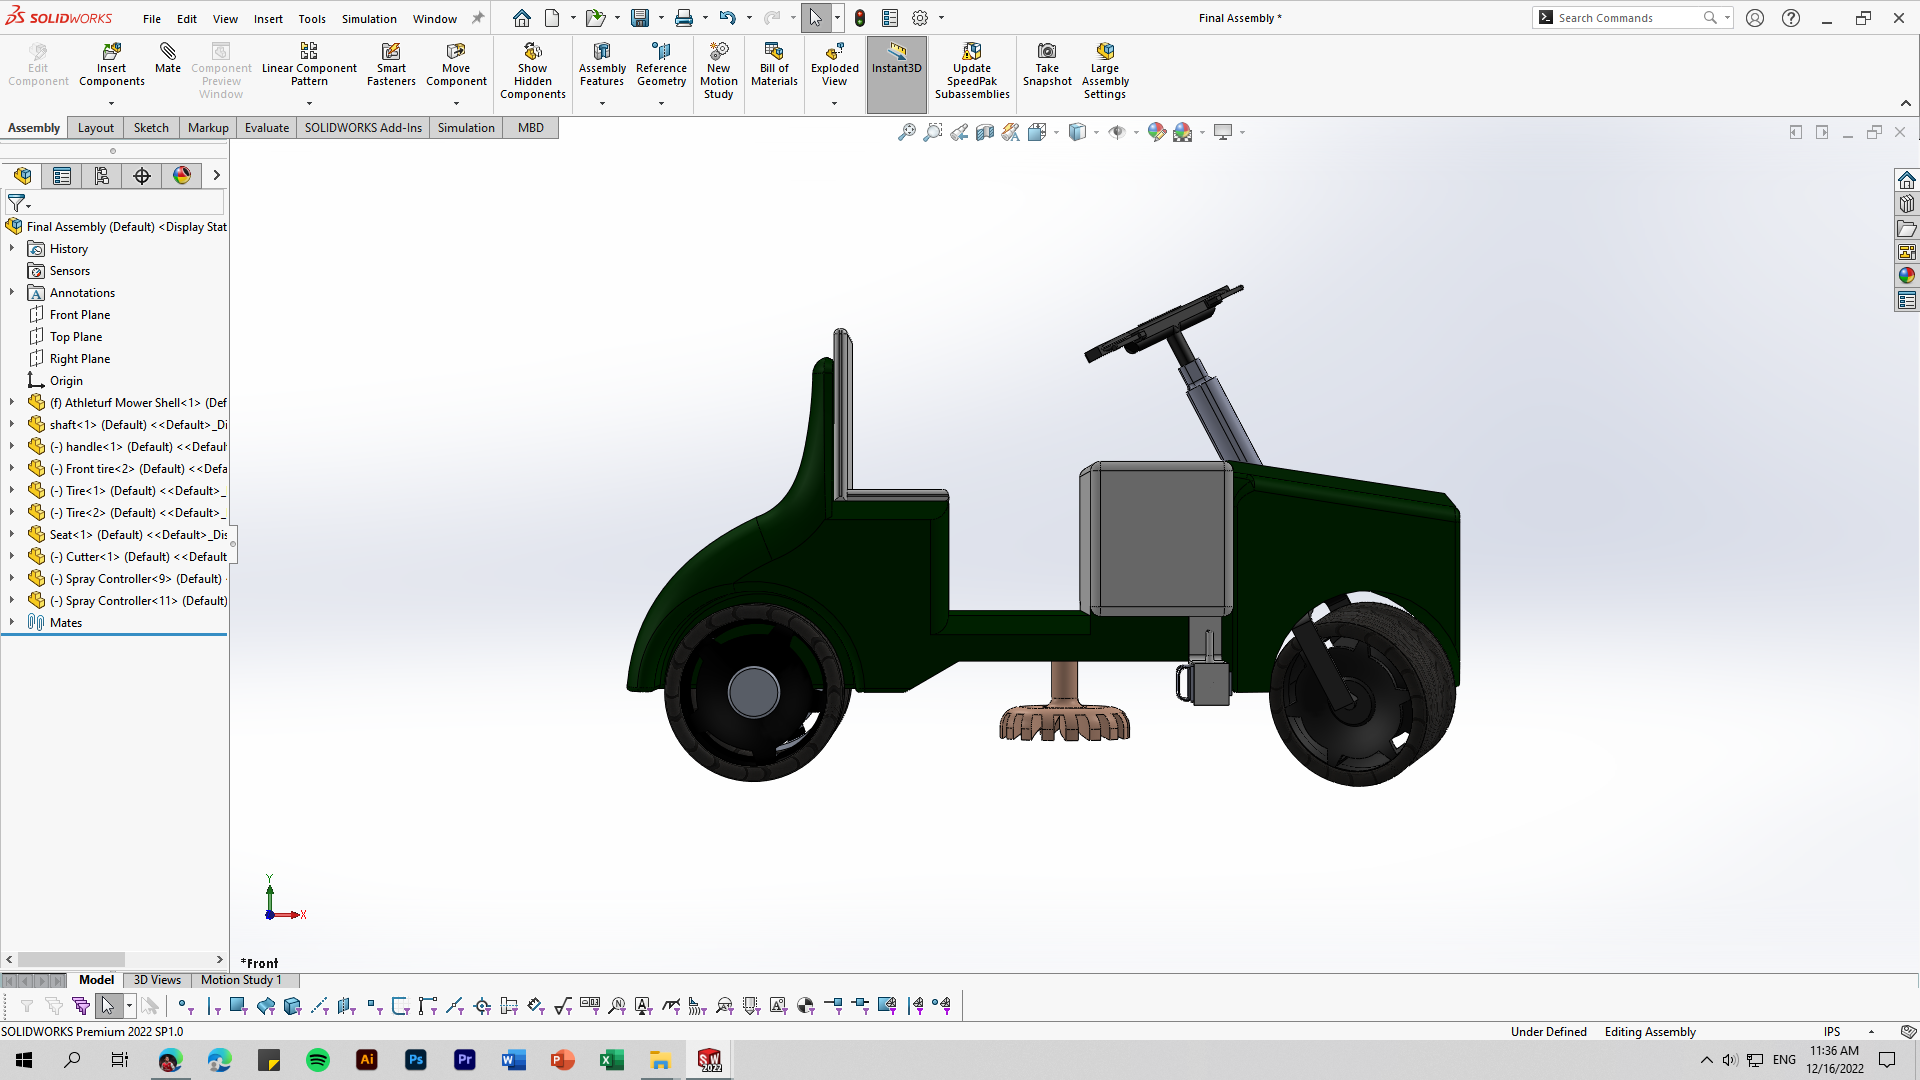Toggle the selection arrow tool in top bar

tap(816, 18)
